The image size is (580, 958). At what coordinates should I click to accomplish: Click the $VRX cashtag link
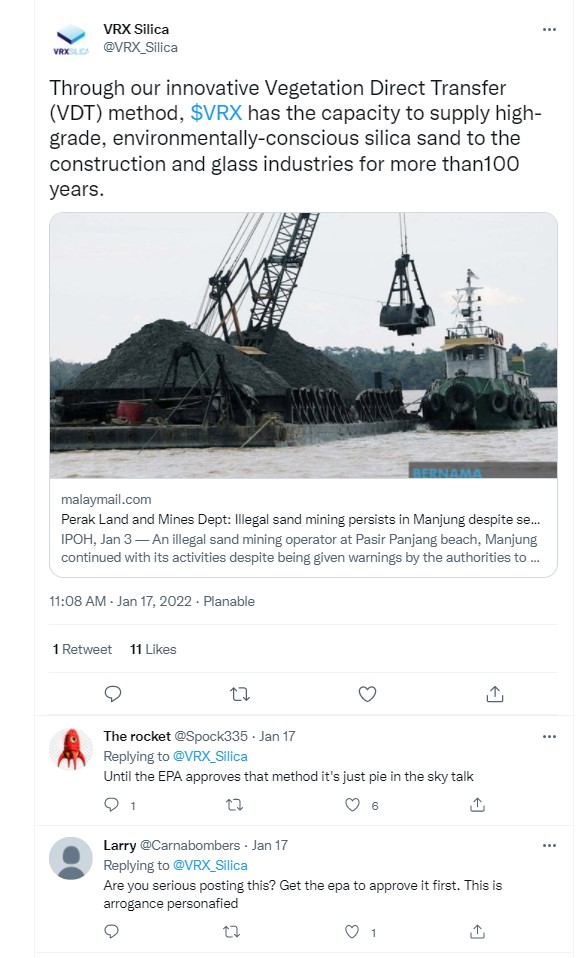click(x=216, y=113)
